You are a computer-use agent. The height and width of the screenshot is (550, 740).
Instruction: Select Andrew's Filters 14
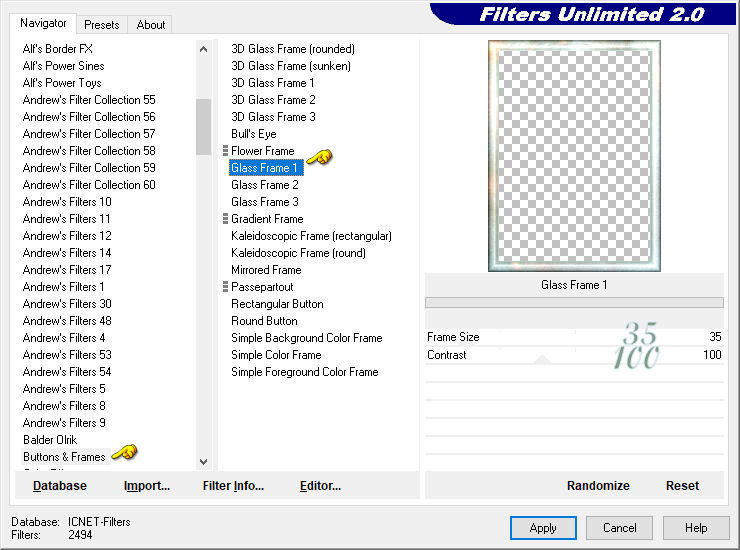click(x=67, y=253)
